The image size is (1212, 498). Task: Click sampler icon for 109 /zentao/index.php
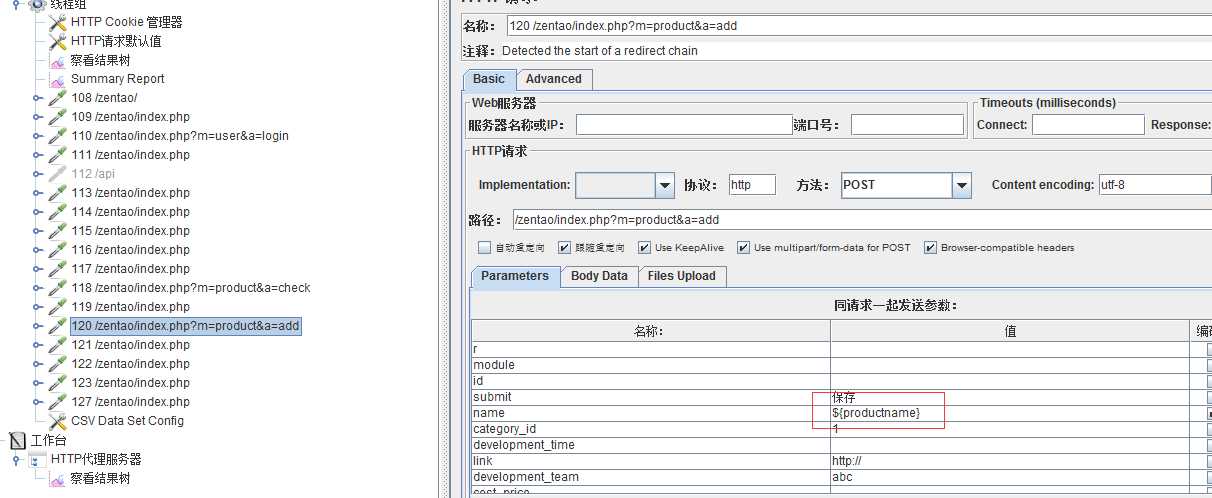coord(58,117)
